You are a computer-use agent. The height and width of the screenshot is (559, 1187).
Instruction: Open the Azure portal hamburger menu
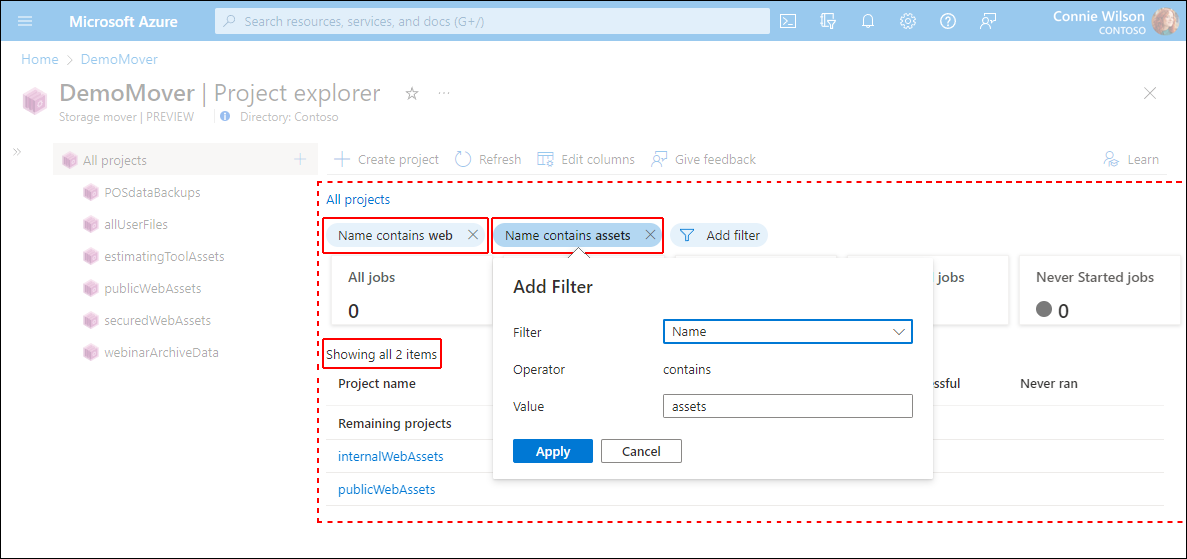click(x=25, y=21)
